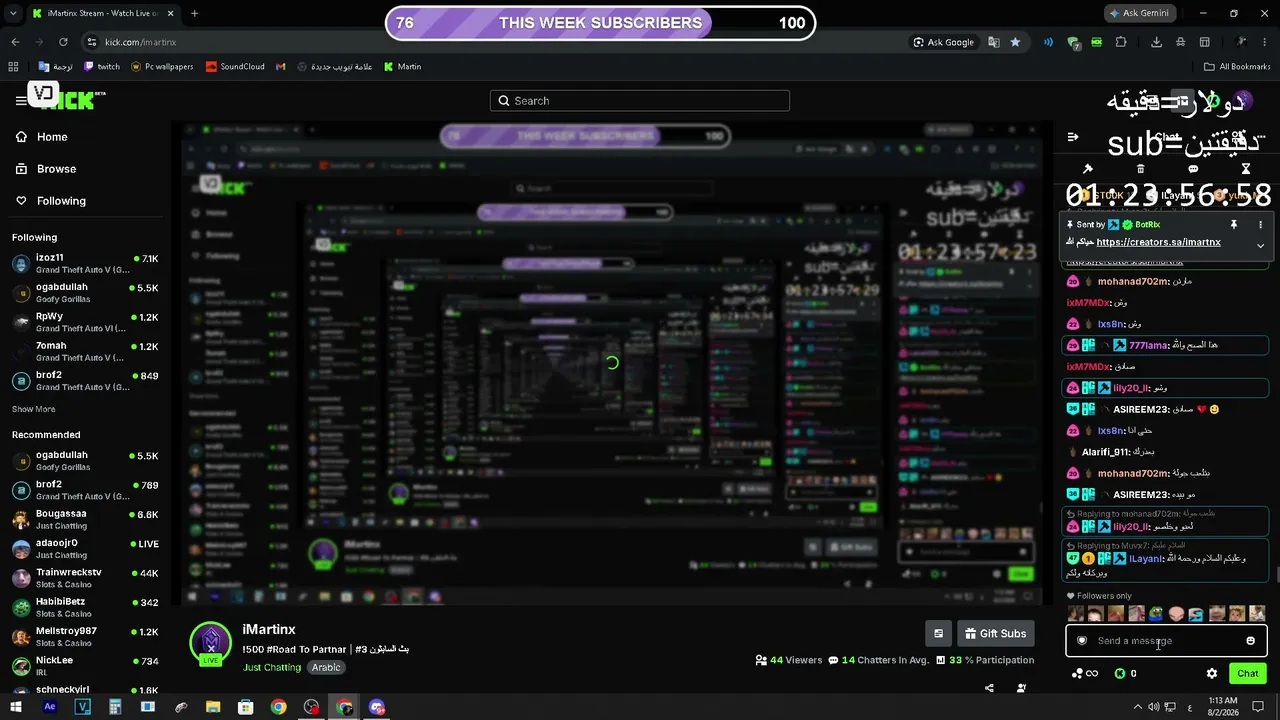Viewport: 1280px width, 720px height.
Task: Click the icon button beside Gift Subs
Action: coord(938,633)
